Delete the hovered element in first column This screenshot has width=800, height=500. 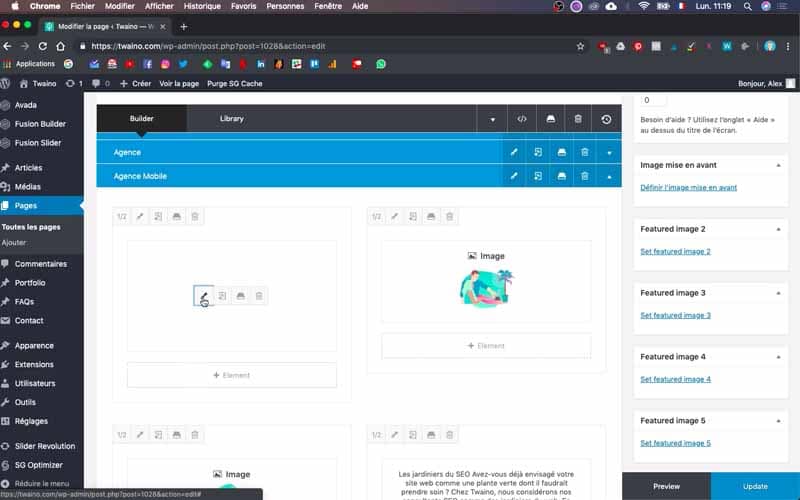pos(259,295)
